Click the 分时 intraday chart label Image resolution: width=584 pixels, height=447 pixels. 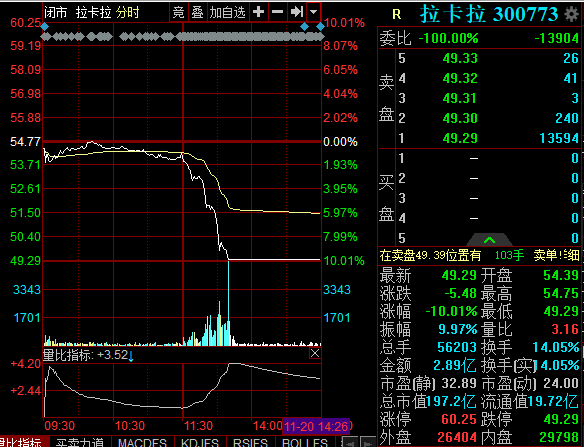(x=128, y=13)
